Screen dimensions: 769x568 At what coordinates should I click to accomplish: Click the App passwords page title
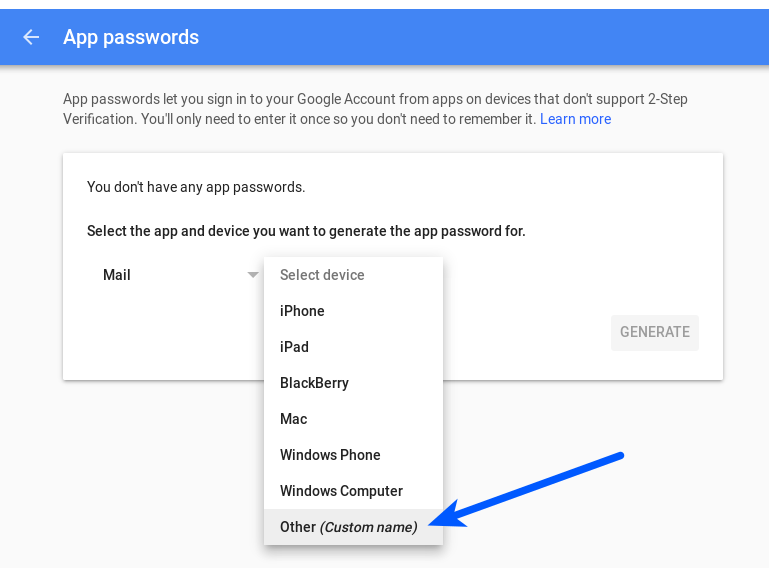[x=131, y=37]
